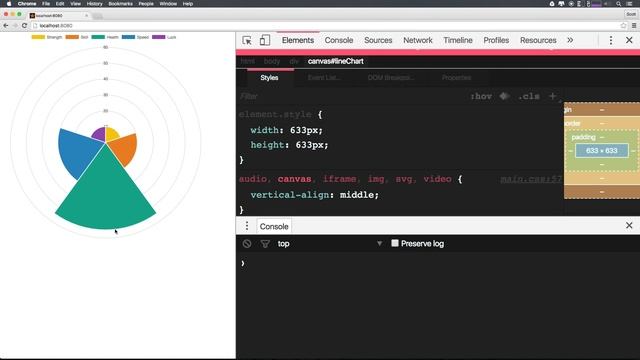Select the Console drawer tab
The width and height of the screenshot is (640, 360).
(274, 227)
